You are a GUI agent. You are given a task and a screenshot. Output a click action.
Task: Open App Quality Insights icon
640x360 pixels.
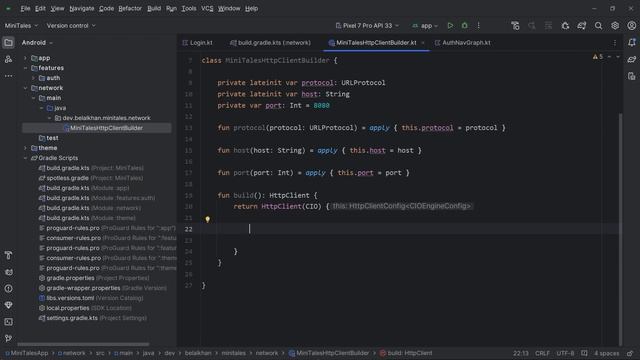tap(8, 305)
